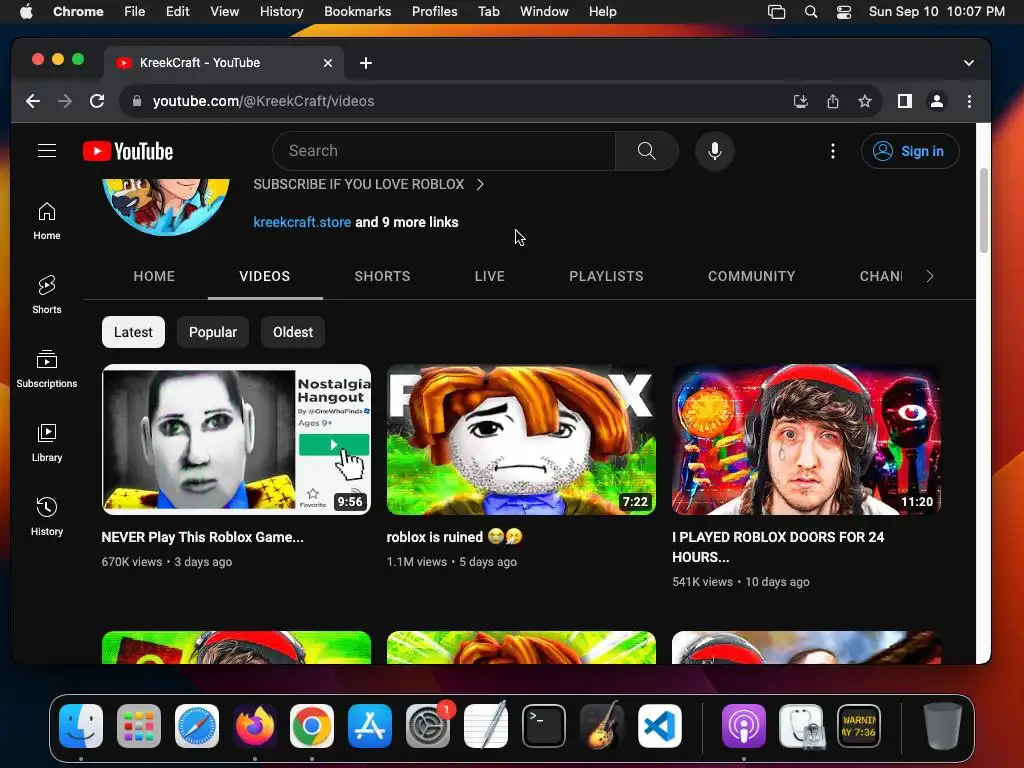Click the page vertical scrollbar
Viewport: 1024px width, 768px height.
click(984, 210)
